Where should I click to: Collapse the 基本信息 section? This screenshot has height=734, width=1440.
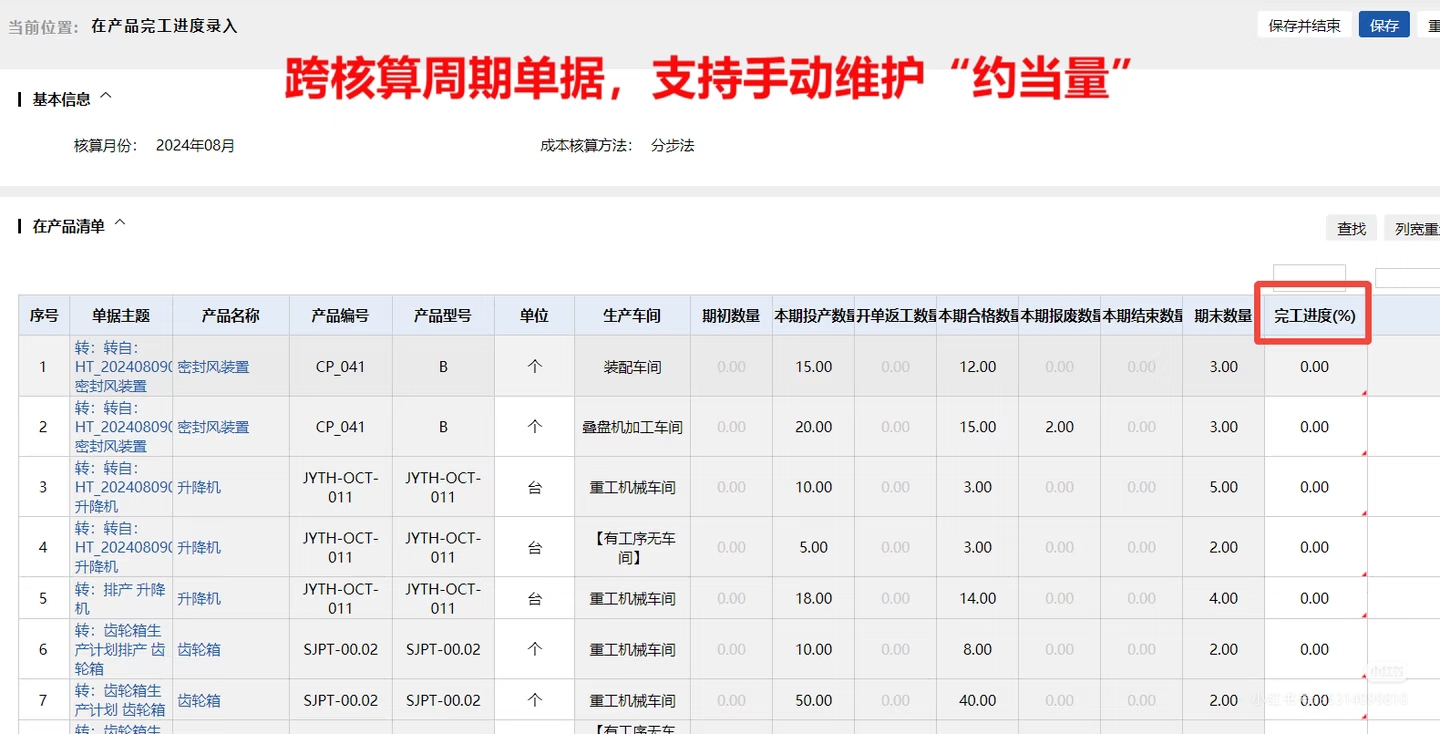[x=107, y=97]
